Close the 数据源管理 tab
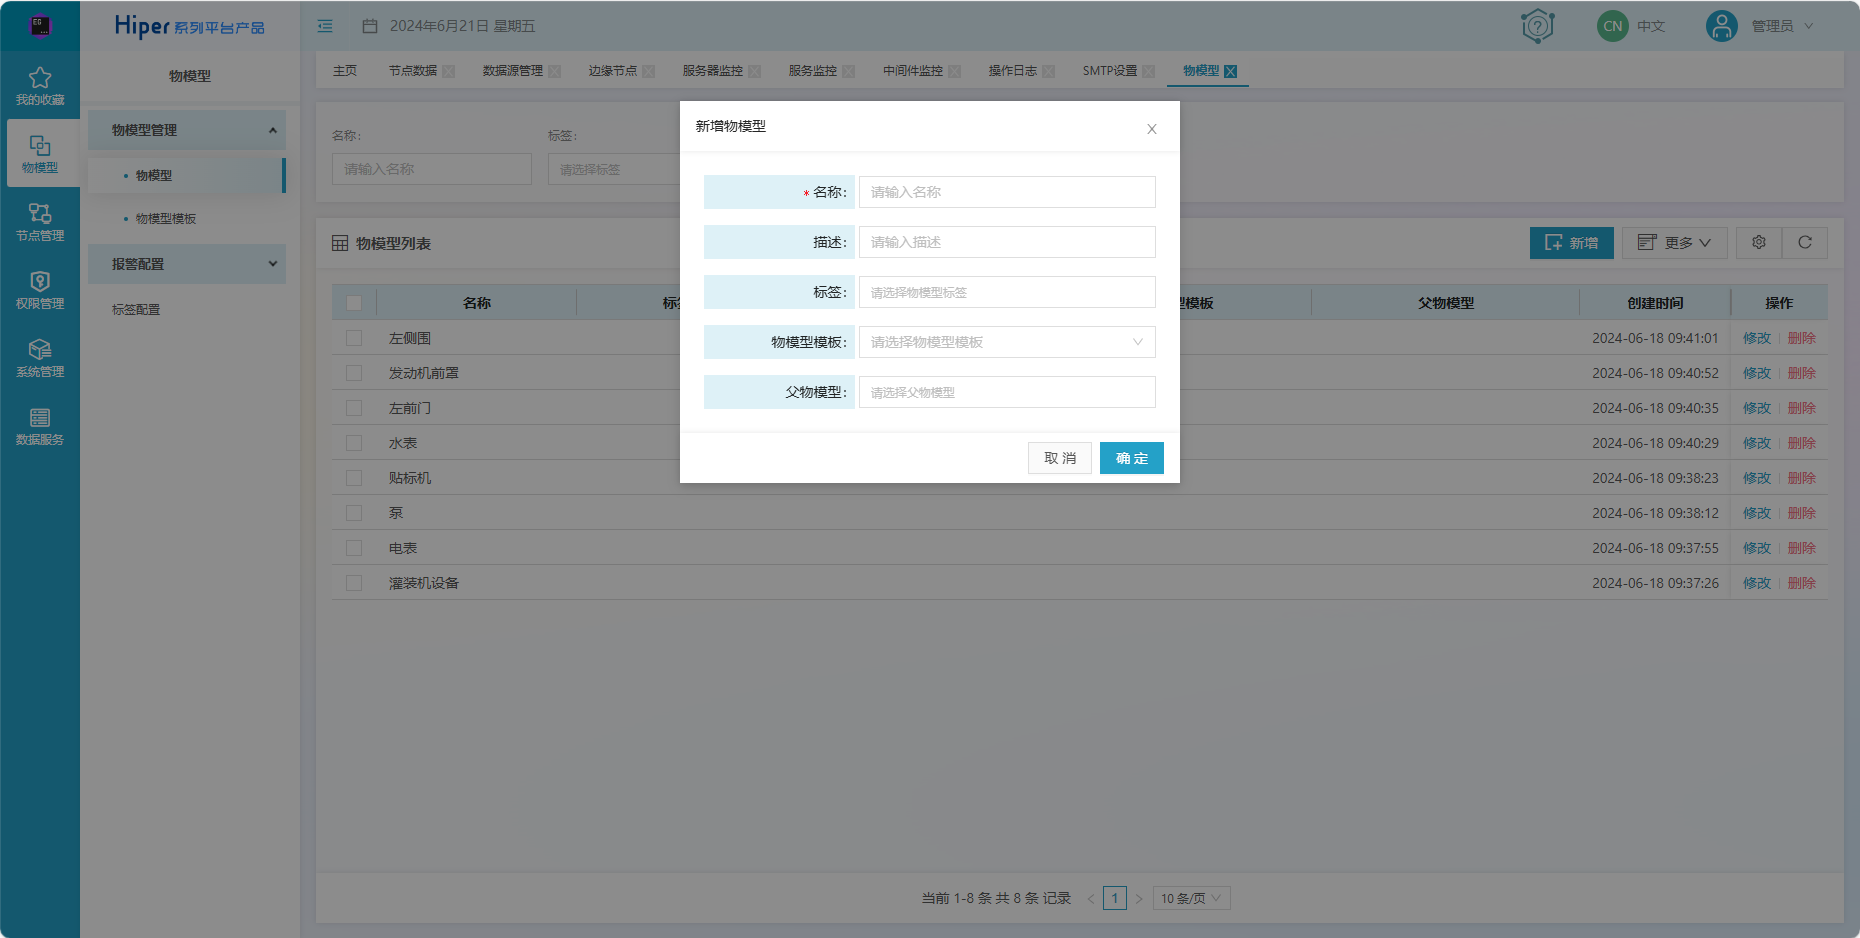 click(555, 71)
